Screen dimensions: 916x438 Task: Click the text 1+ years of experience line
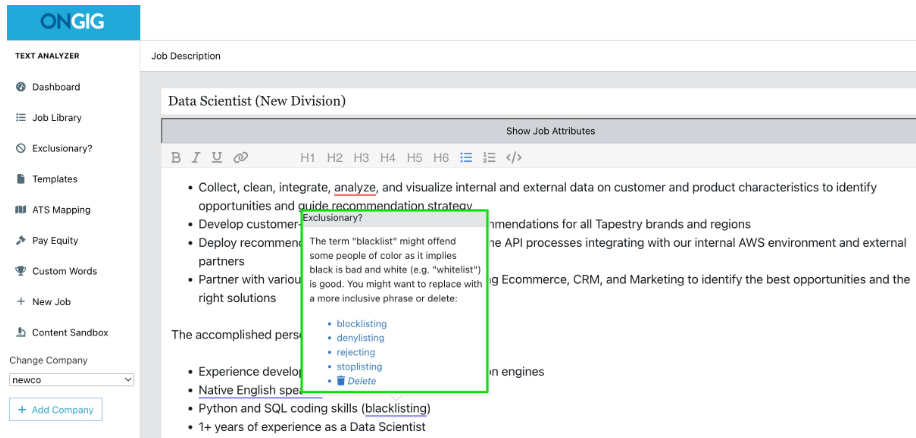click(x=312, y=427)
